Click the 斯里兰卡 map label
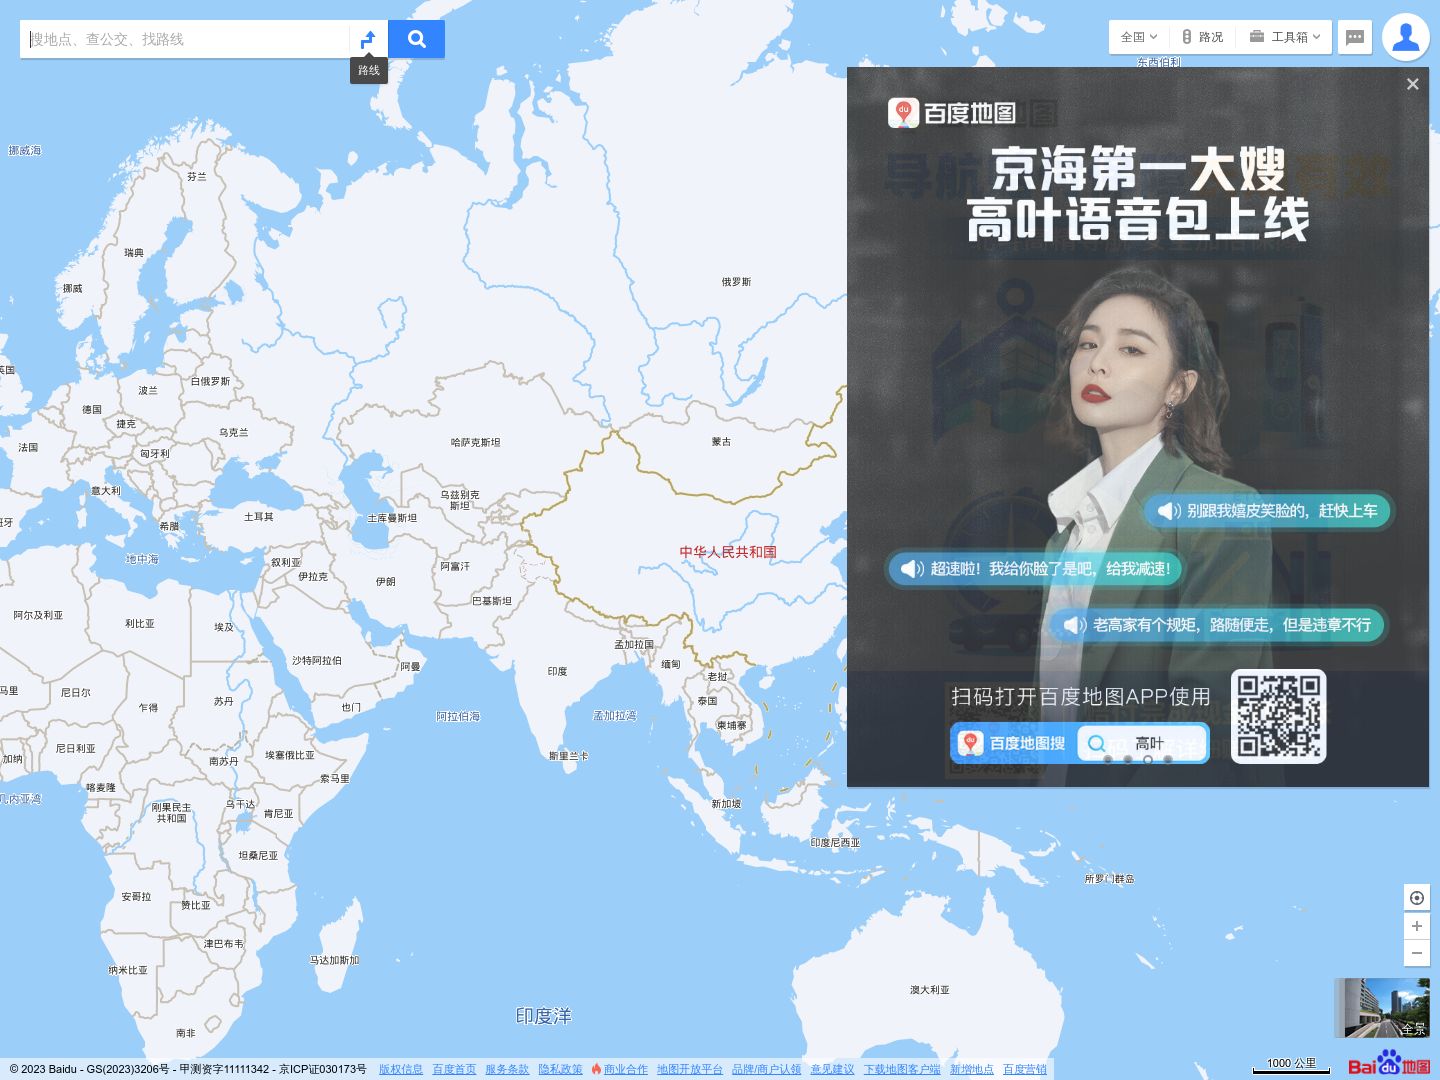Screen dimensions: 1440x1080 (x=569, y=756)
